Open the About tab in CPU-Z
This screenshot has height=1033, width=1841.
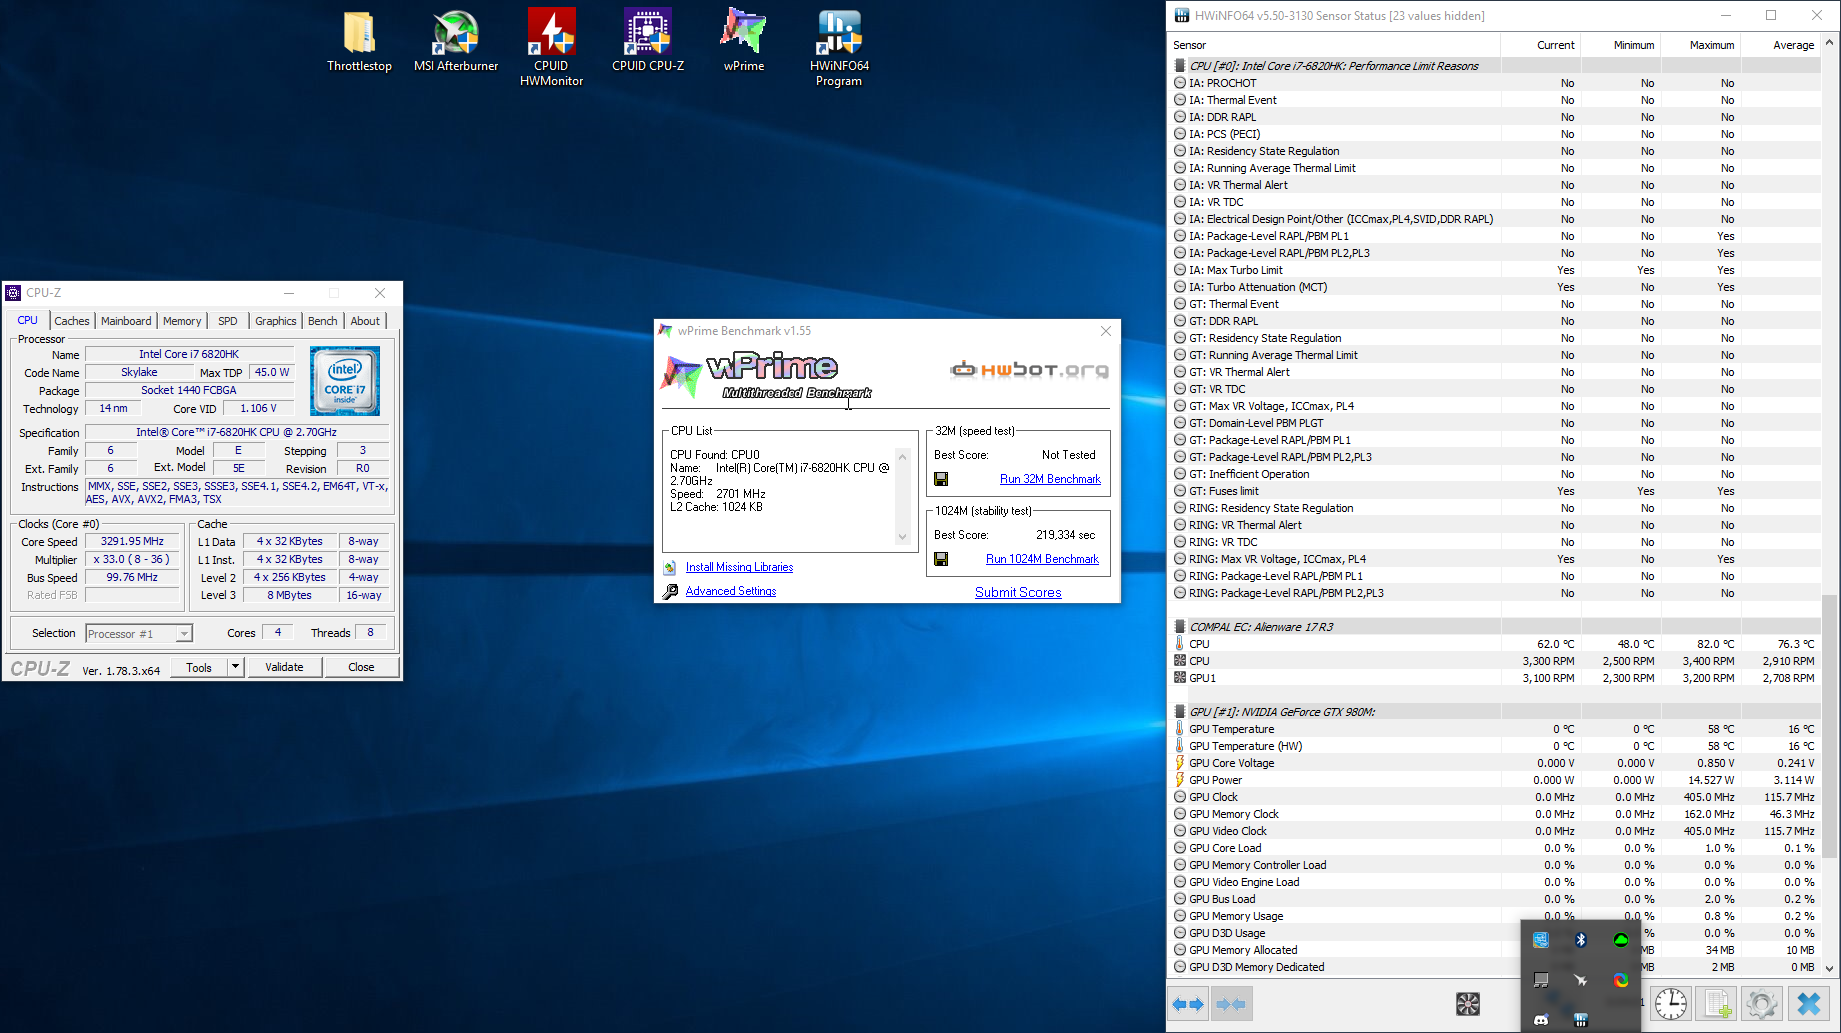pyautogui.click(x=365, y=321)
